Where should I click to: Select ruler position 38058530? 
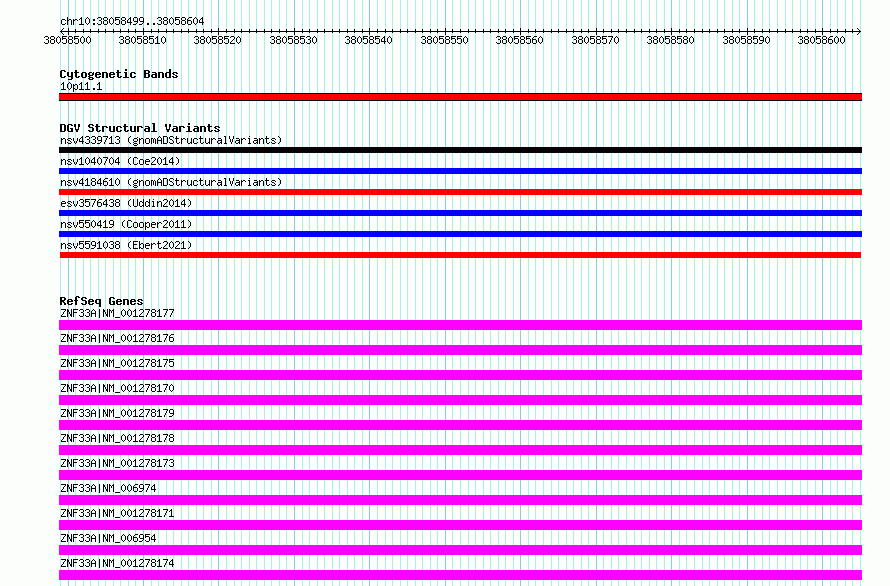point(293,40)
